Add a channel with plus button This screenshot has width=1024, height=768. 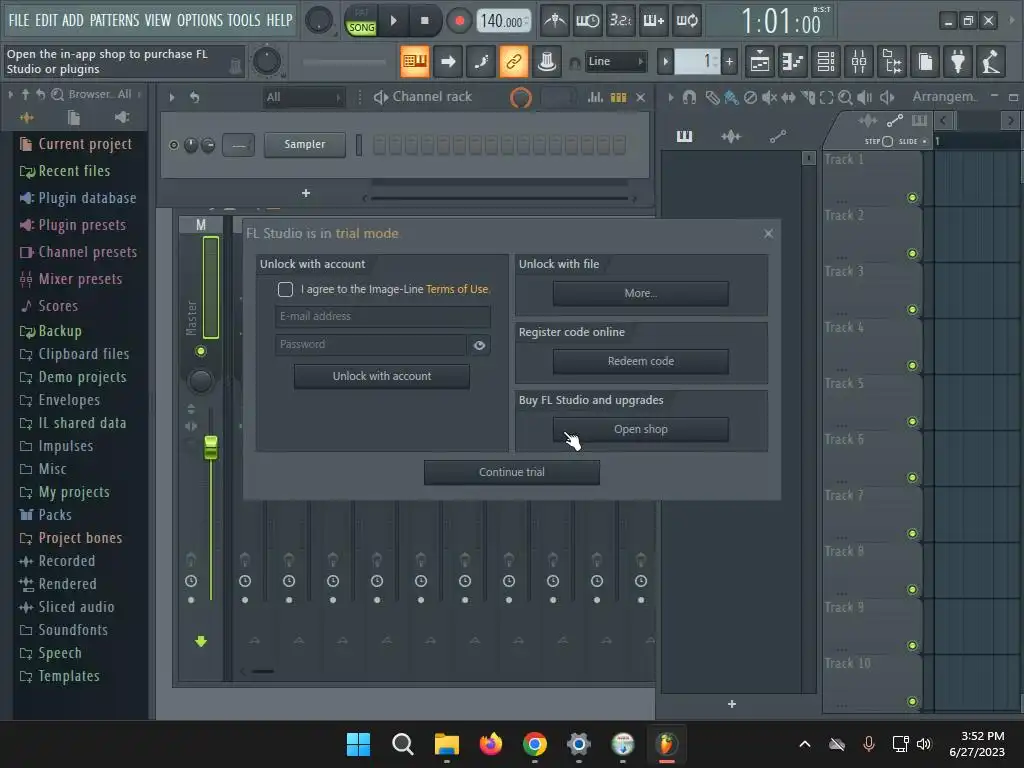pyautogui.click(x=306, y=193)
